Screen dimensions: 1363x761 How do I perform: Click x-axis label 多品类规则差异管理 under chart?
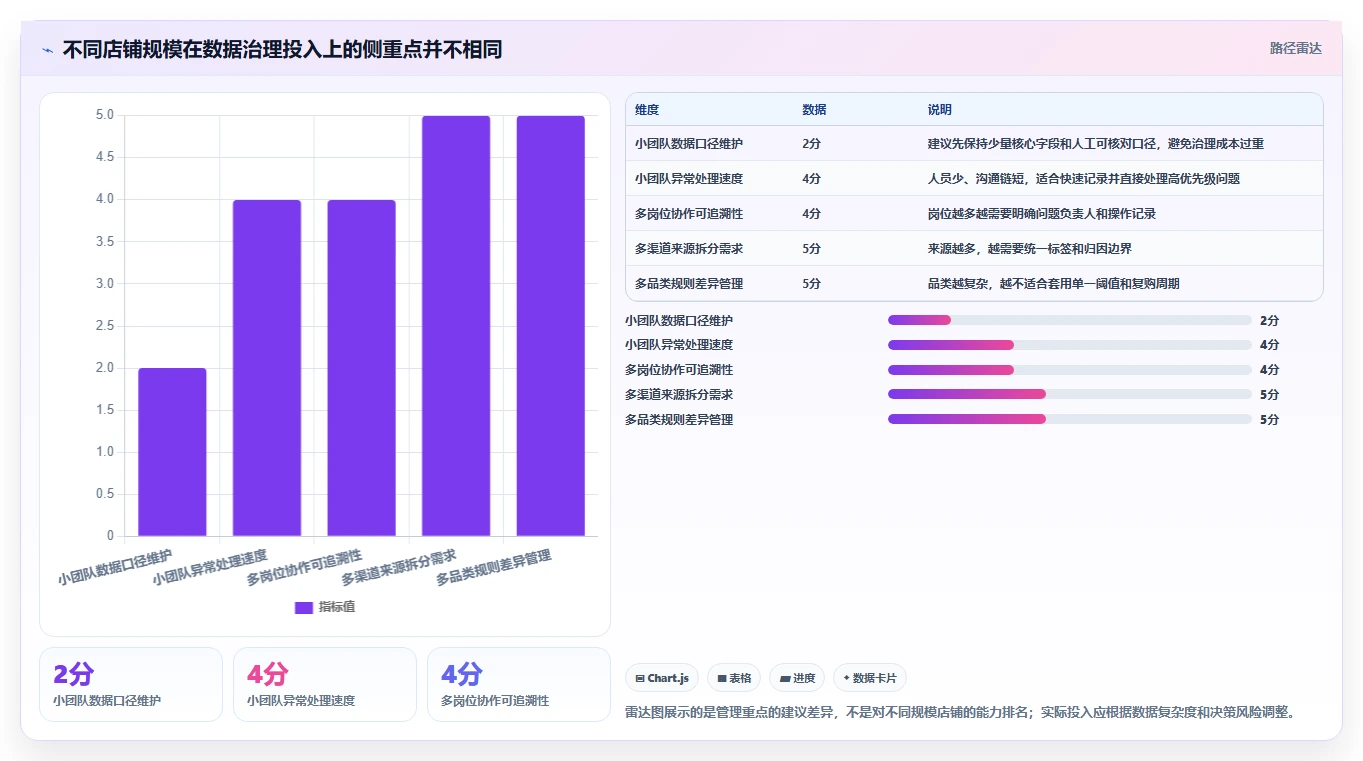click(495, 567)
